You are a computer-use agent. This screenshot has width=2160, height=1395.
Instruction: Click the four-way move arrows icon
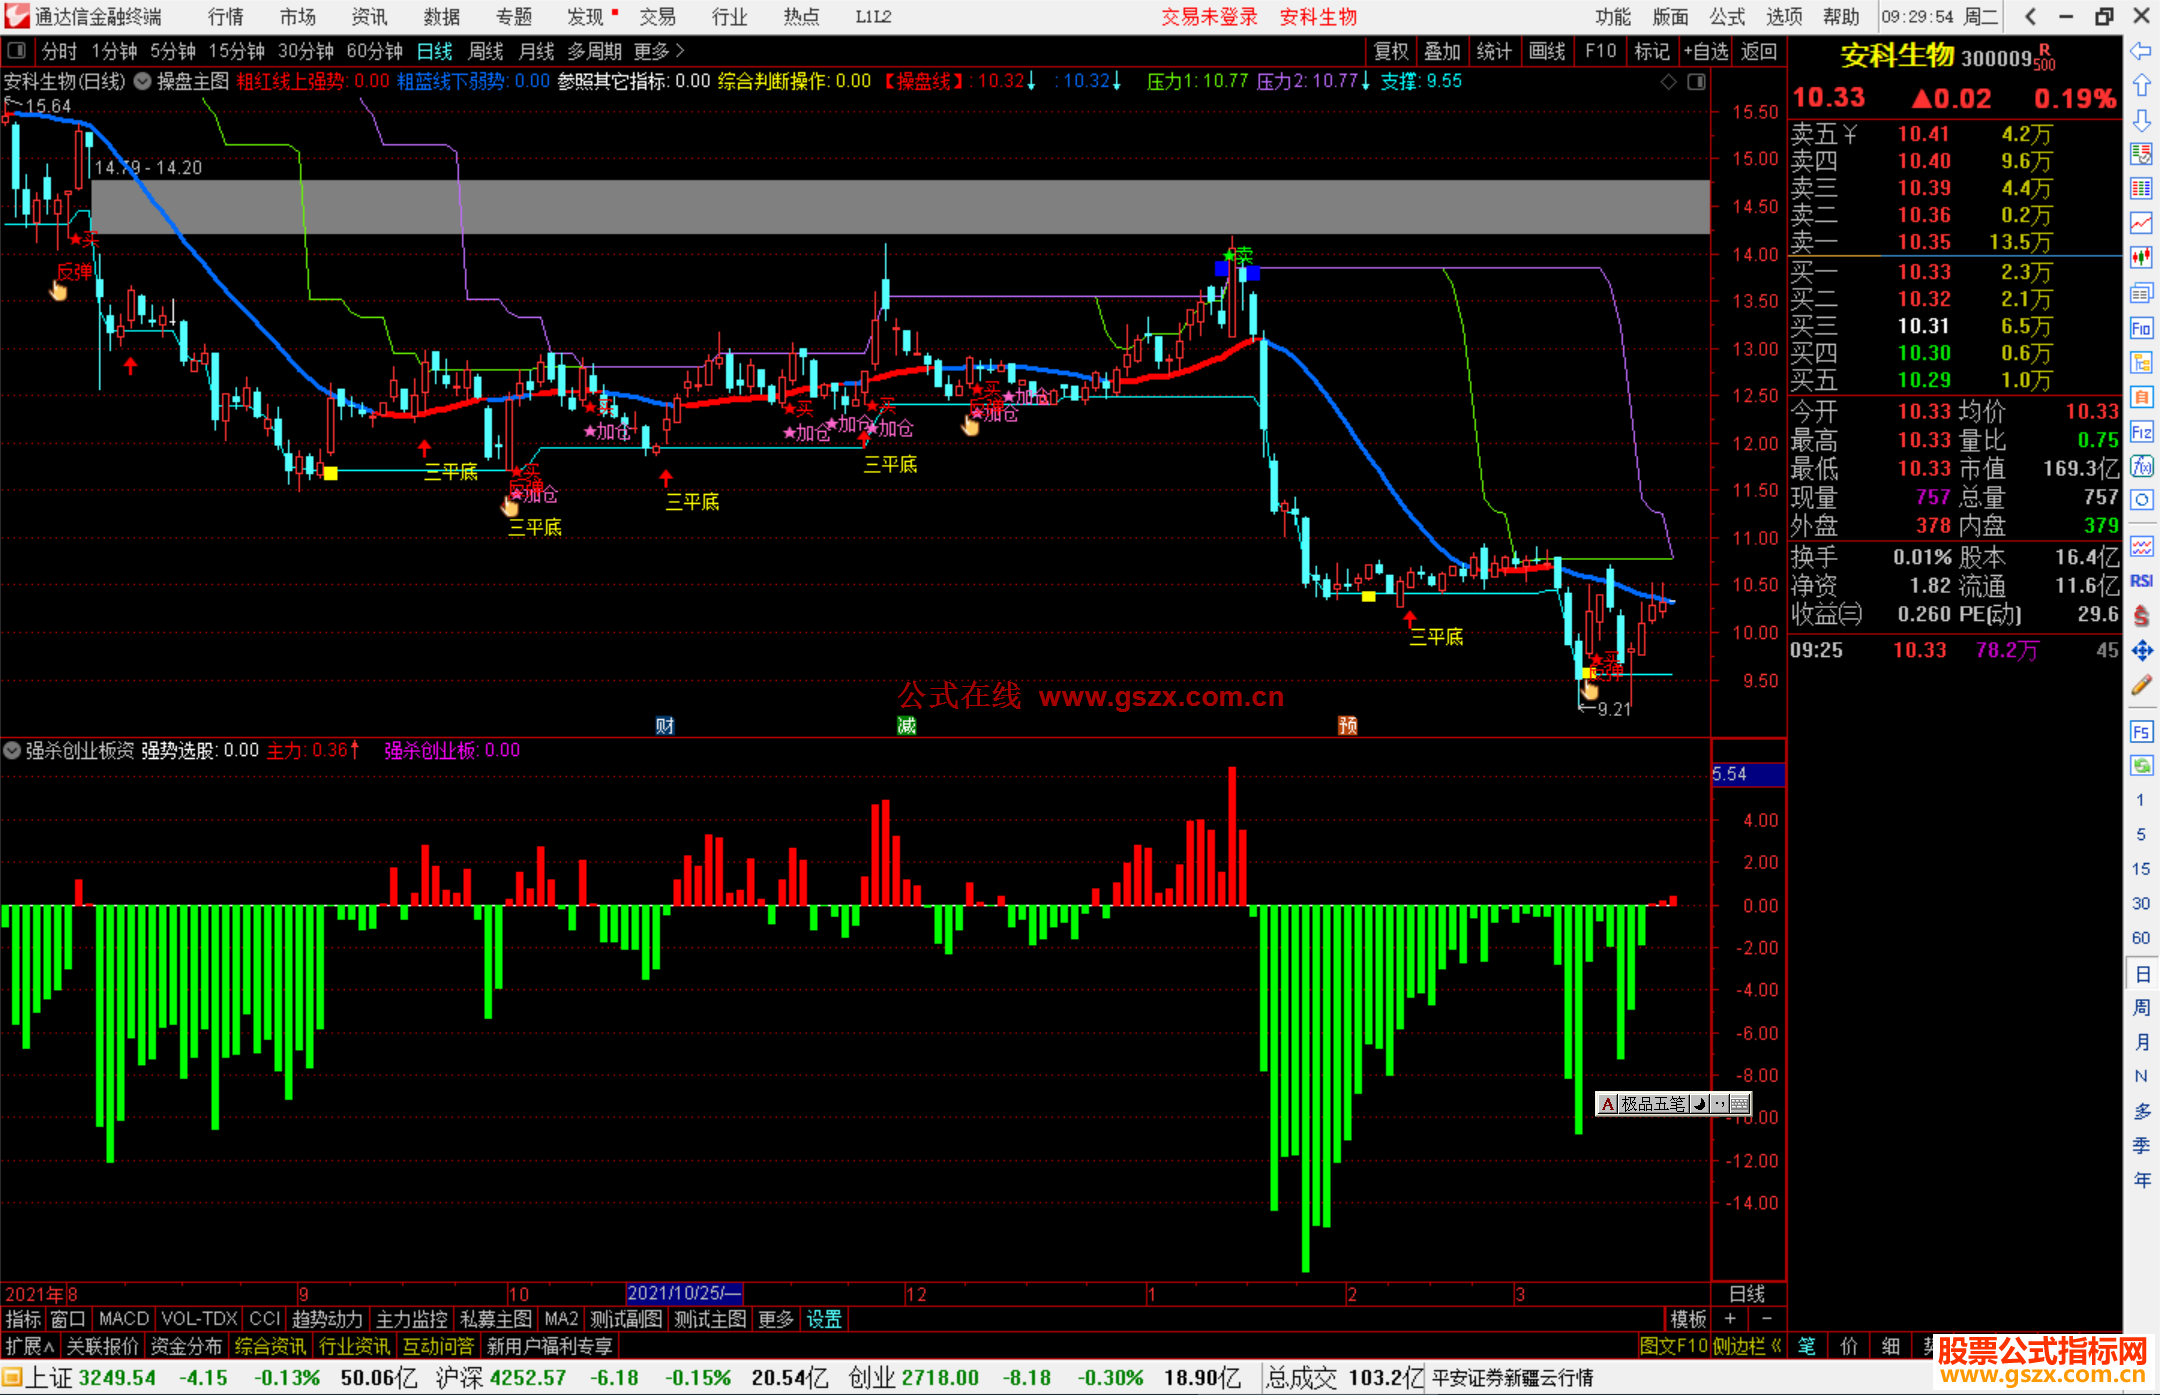tap(2141, 651)
